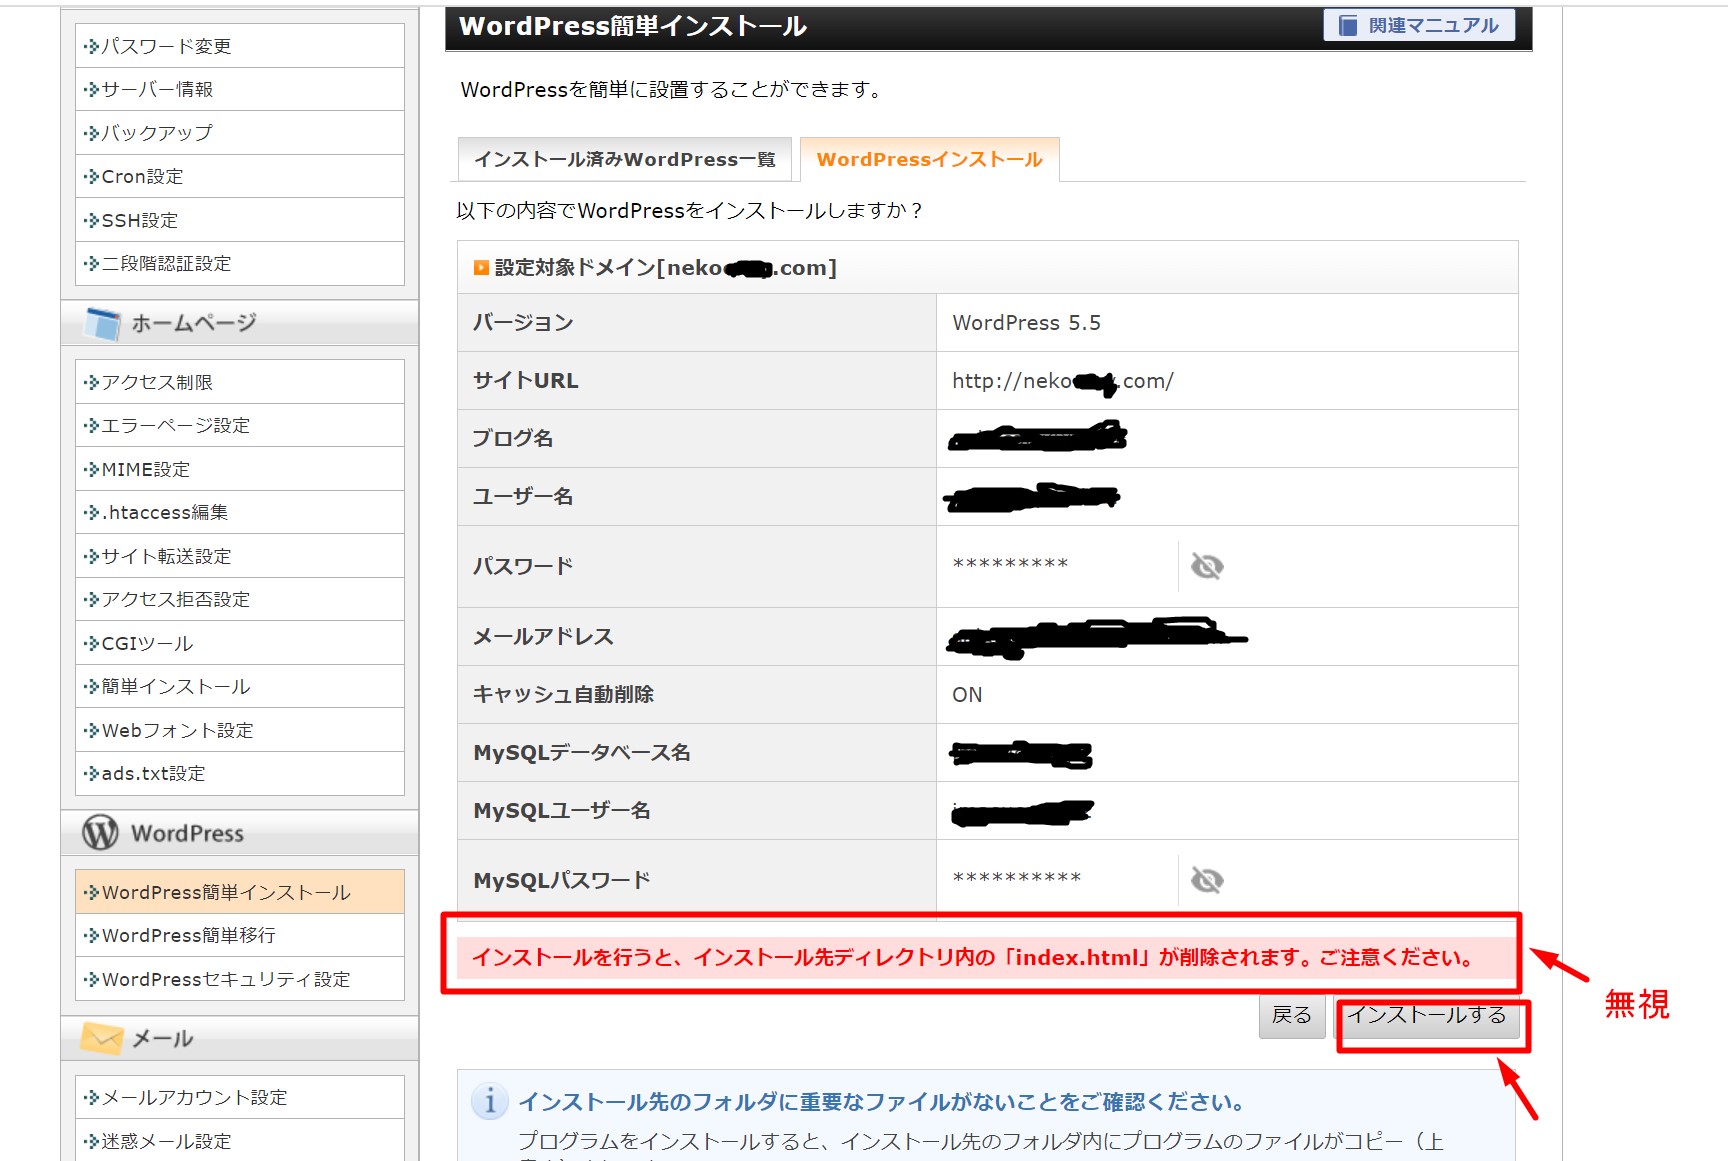This screenshot has width=1728, height=1161.
Task: Switch to インストール済みWordPress一覧 tab
Action: pyautogui.click(x=625, y=159)
